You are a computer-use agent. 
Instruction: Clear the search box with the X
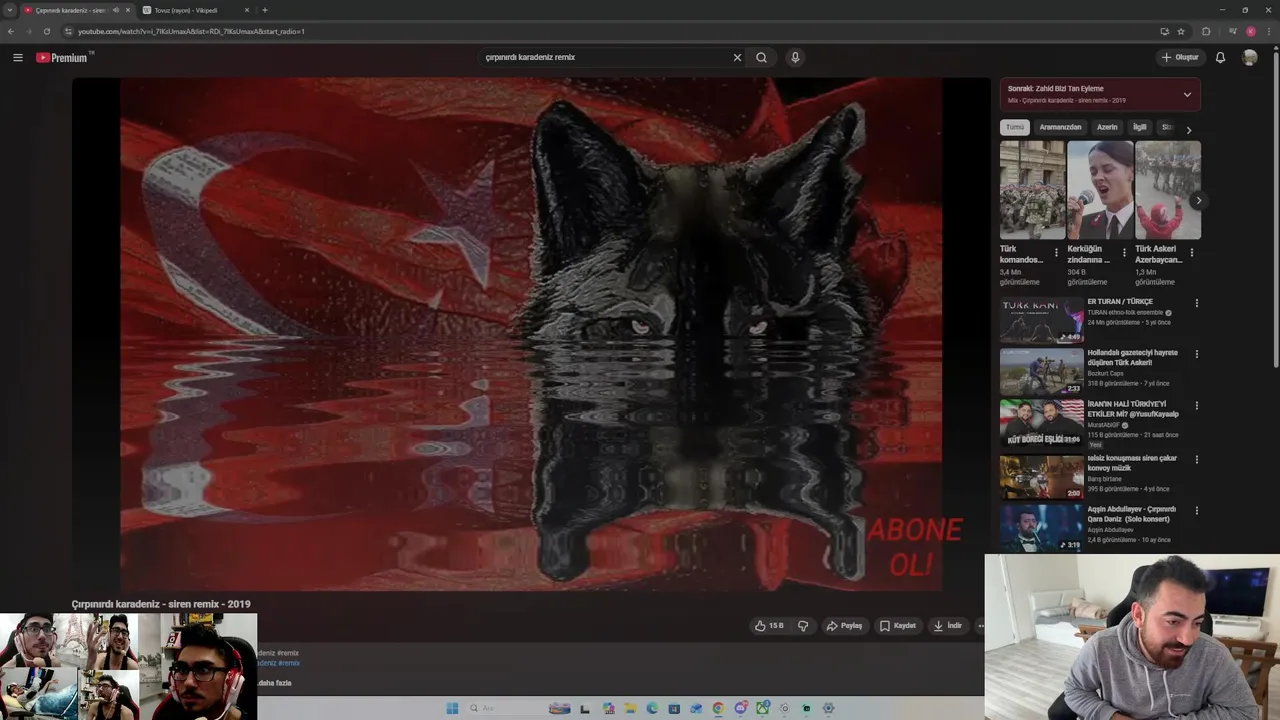[x=737, y=57]
